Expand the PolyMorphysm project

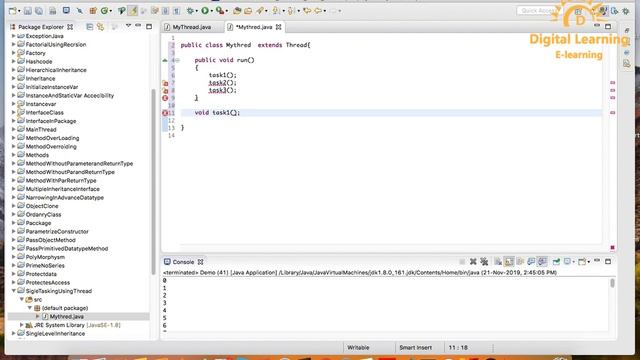coord(13,257)
